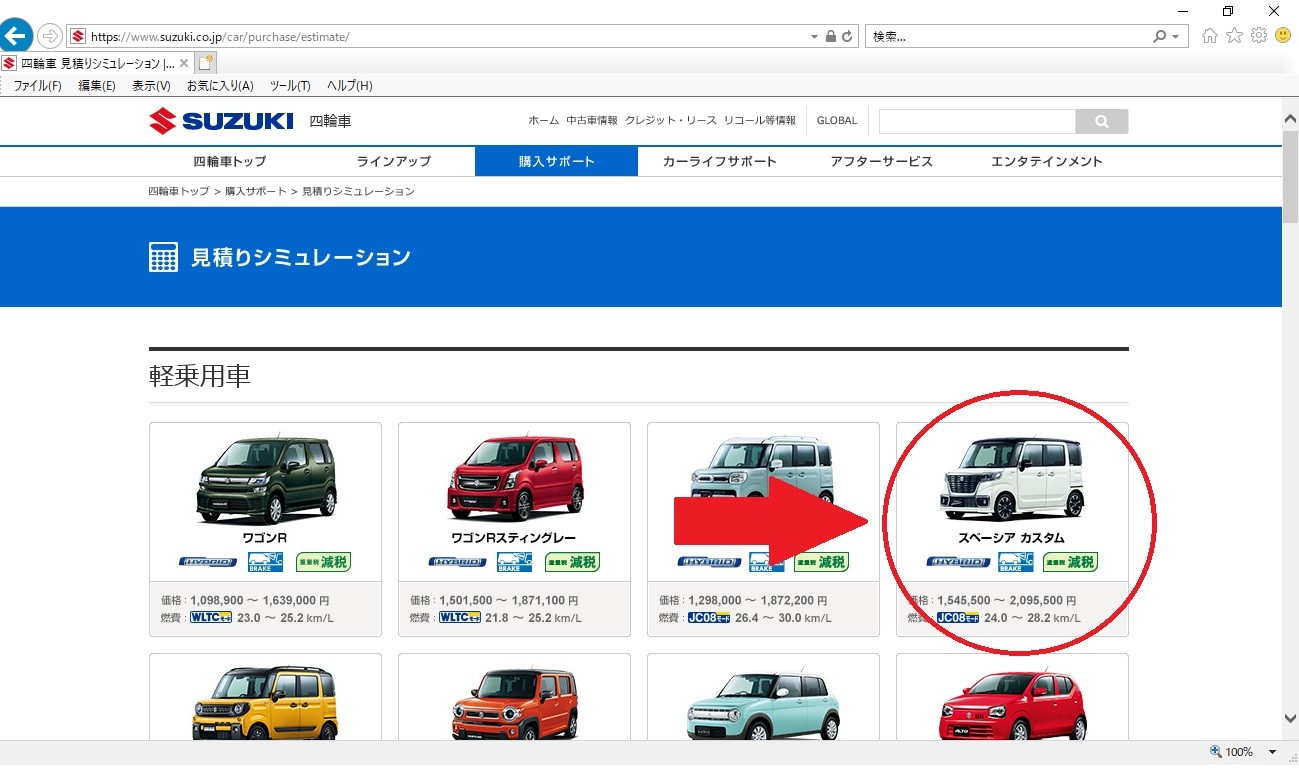Viewport: 1299px width, 771px height.
Task: Click the GLOBAL header link
Action: [x=837, y=120]
